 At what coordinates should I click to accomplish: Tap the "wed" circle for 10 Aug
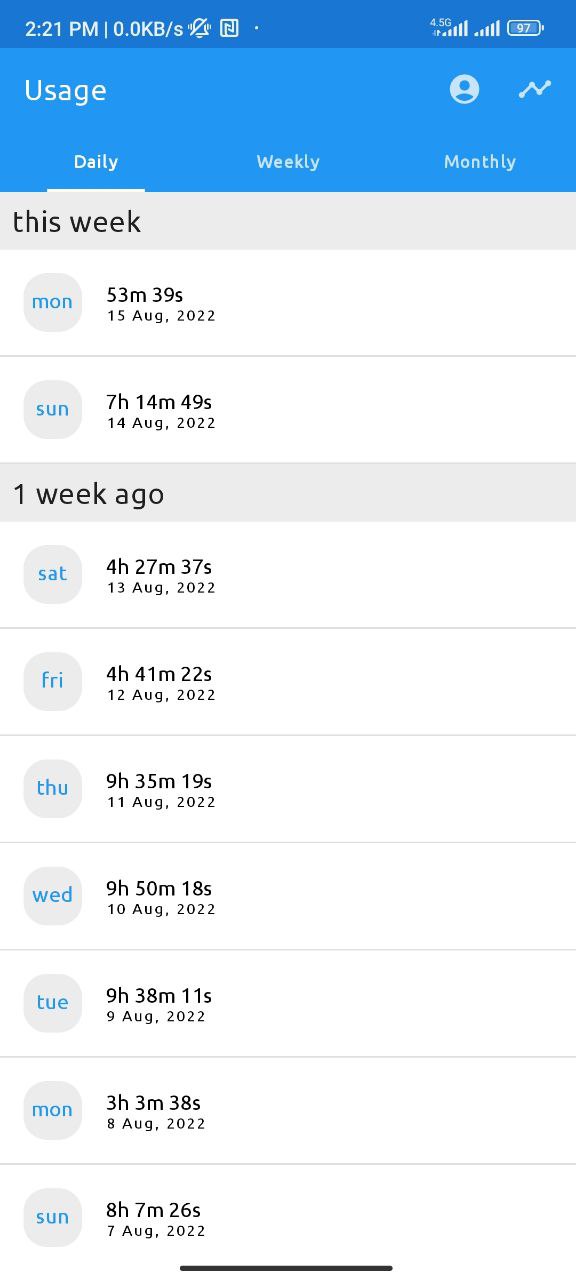[x=52, y=895]
